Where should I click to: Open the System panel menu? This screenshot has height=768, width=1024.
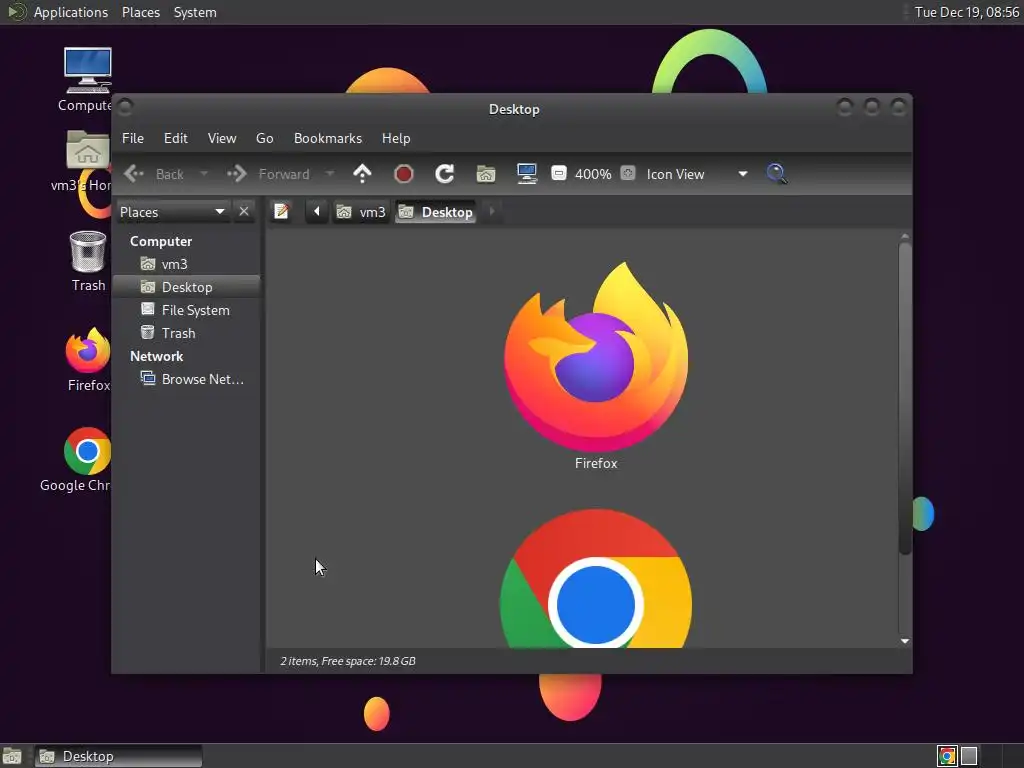[x=195, y=12]
